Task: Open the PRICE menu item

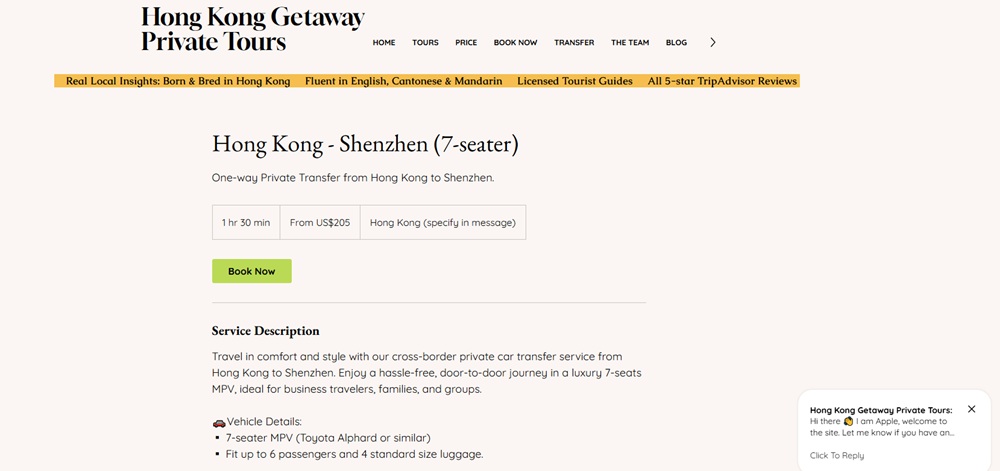Action: (x=466, y=43)
